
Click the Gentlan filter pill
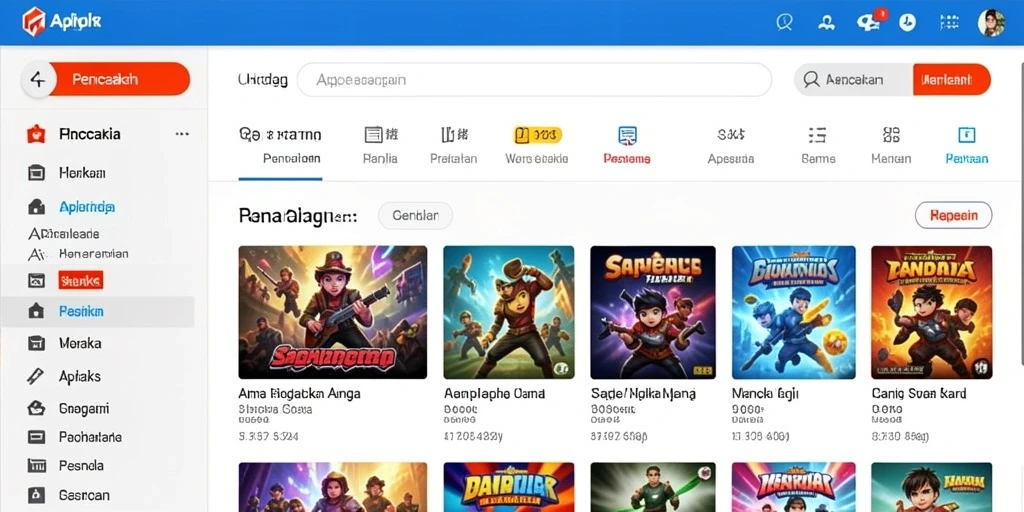pyautogui.click(x=415, y=216)
